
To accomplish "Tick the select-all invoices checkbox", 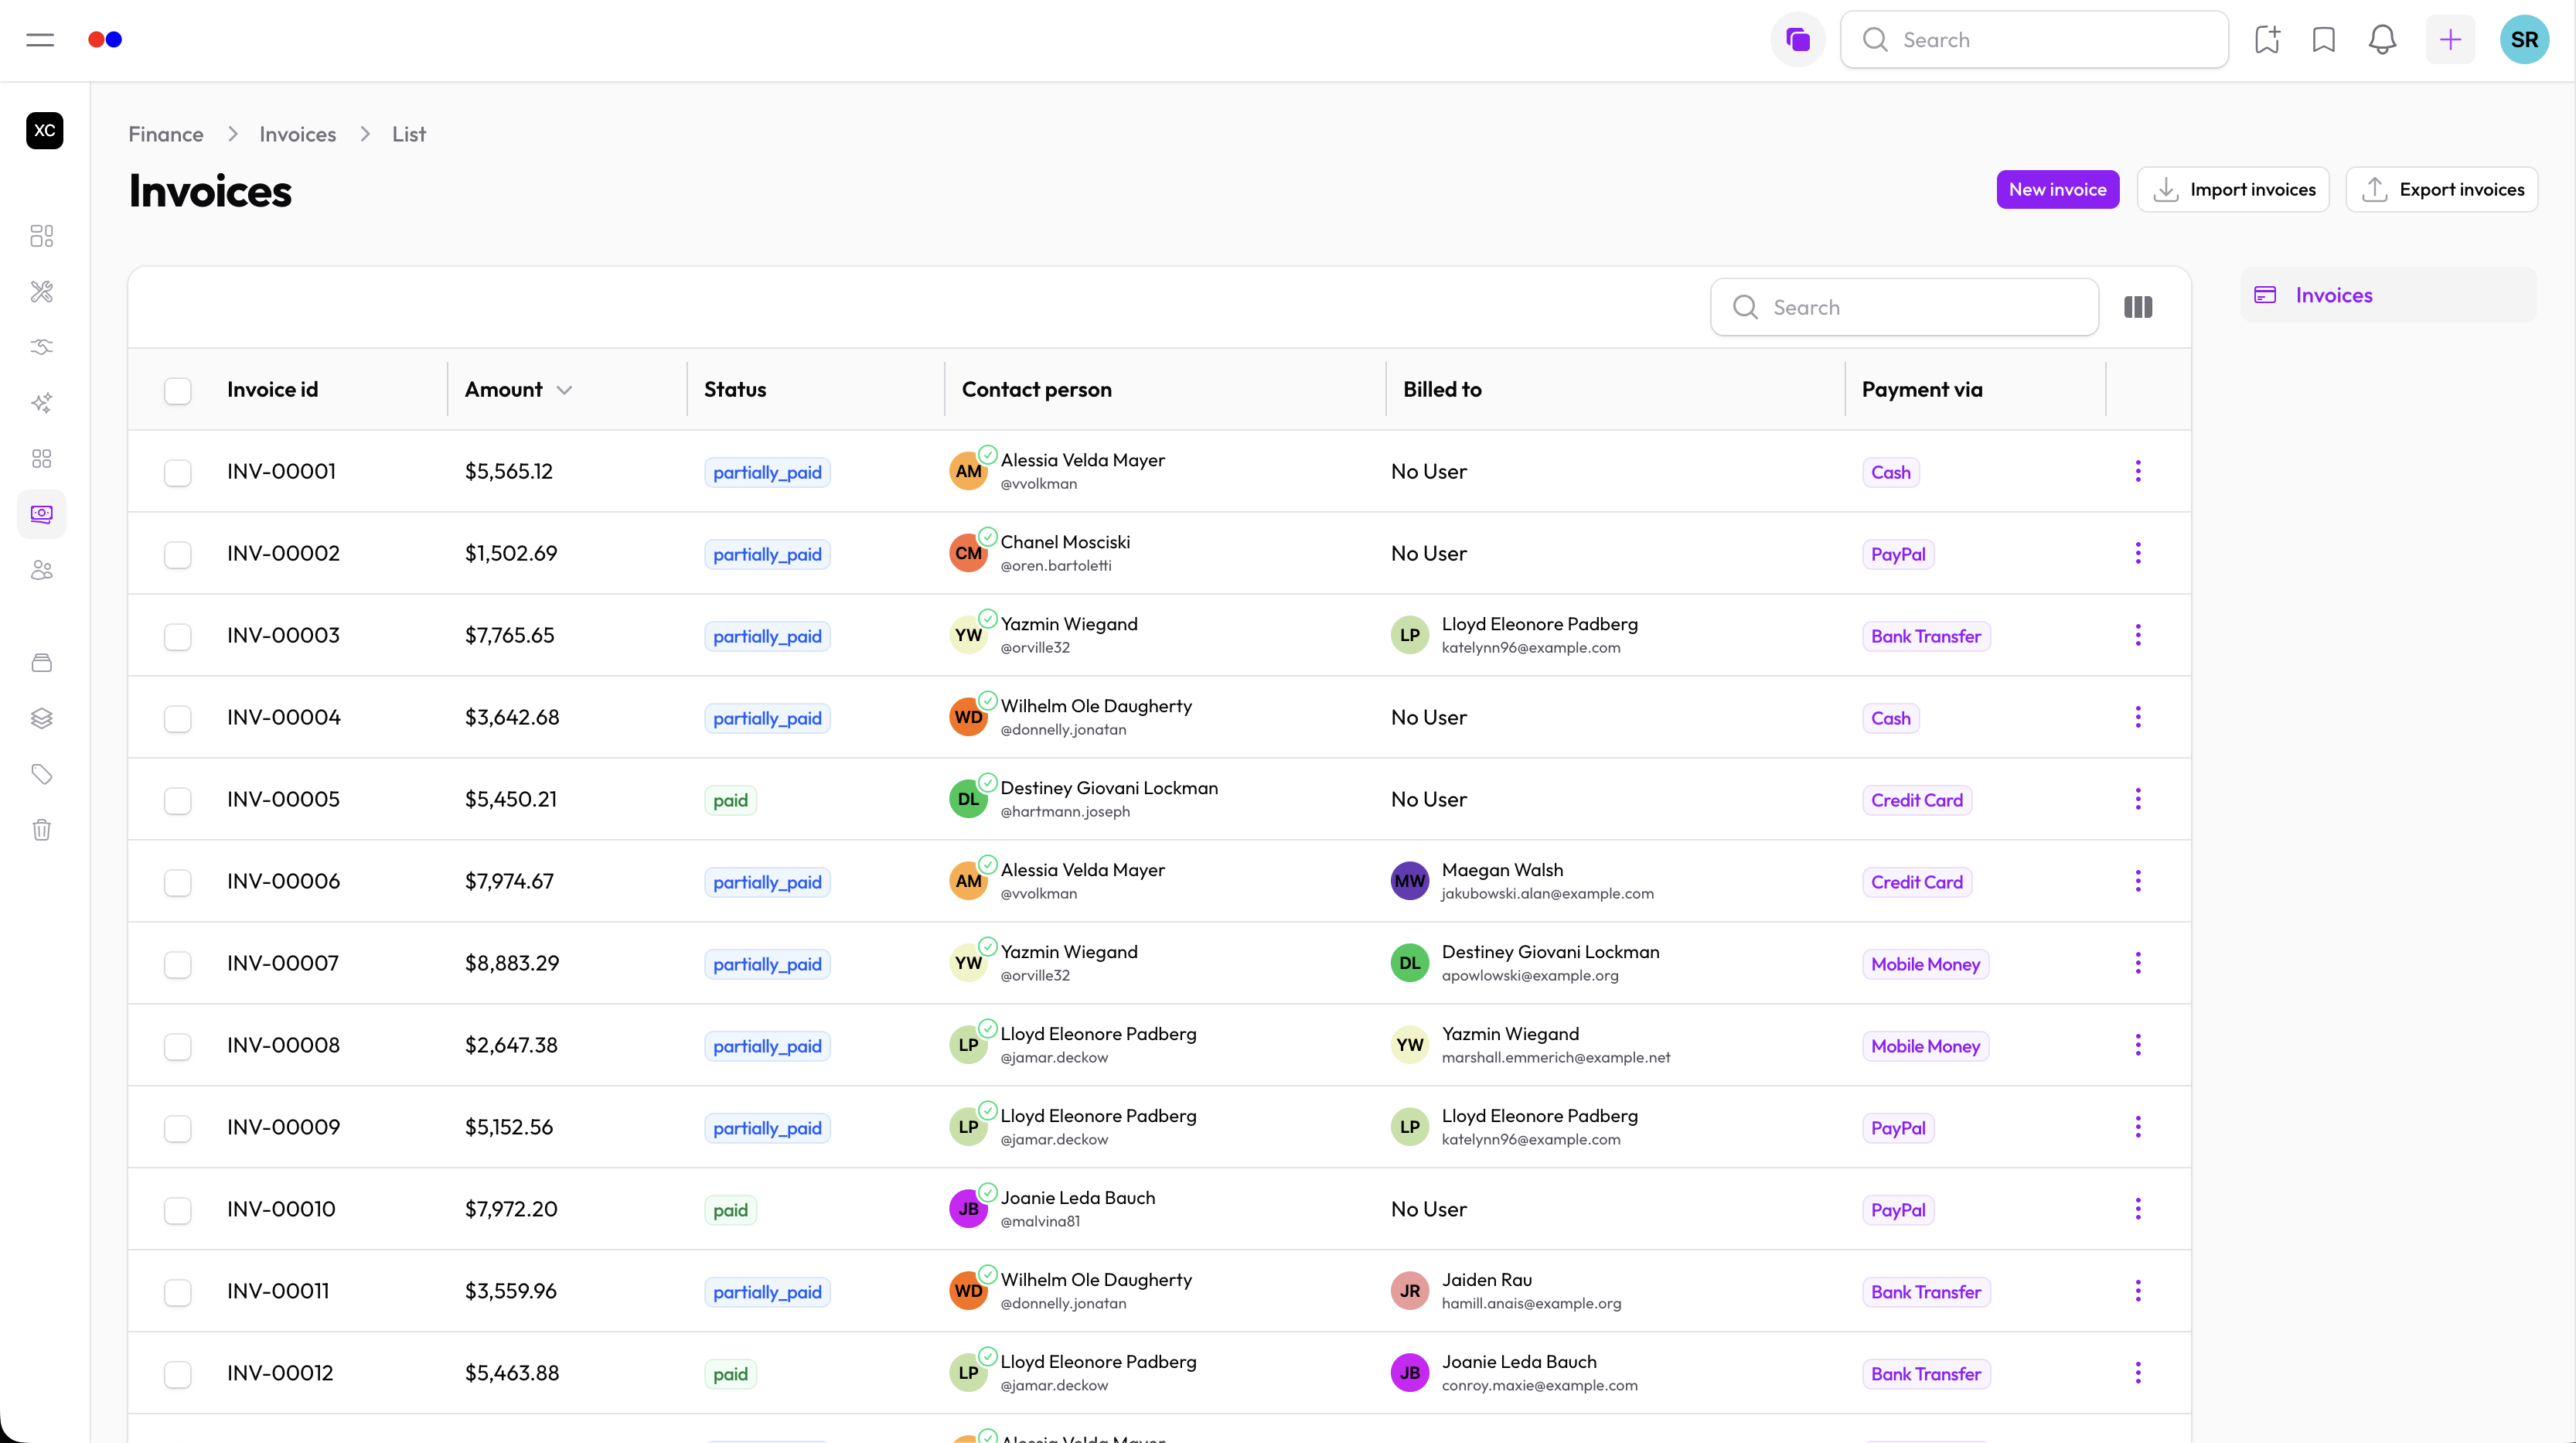I will click(x=178, y=390).
